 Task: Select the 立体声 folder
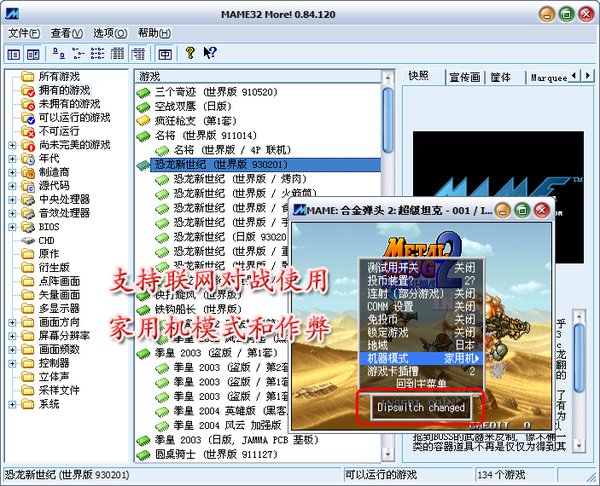(x=54, y=377)
